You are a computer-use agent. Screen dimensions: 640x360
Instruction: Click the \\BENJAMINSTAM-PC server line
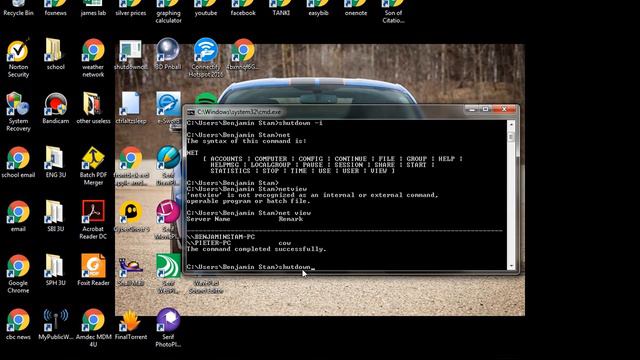(x=221, y=237)
